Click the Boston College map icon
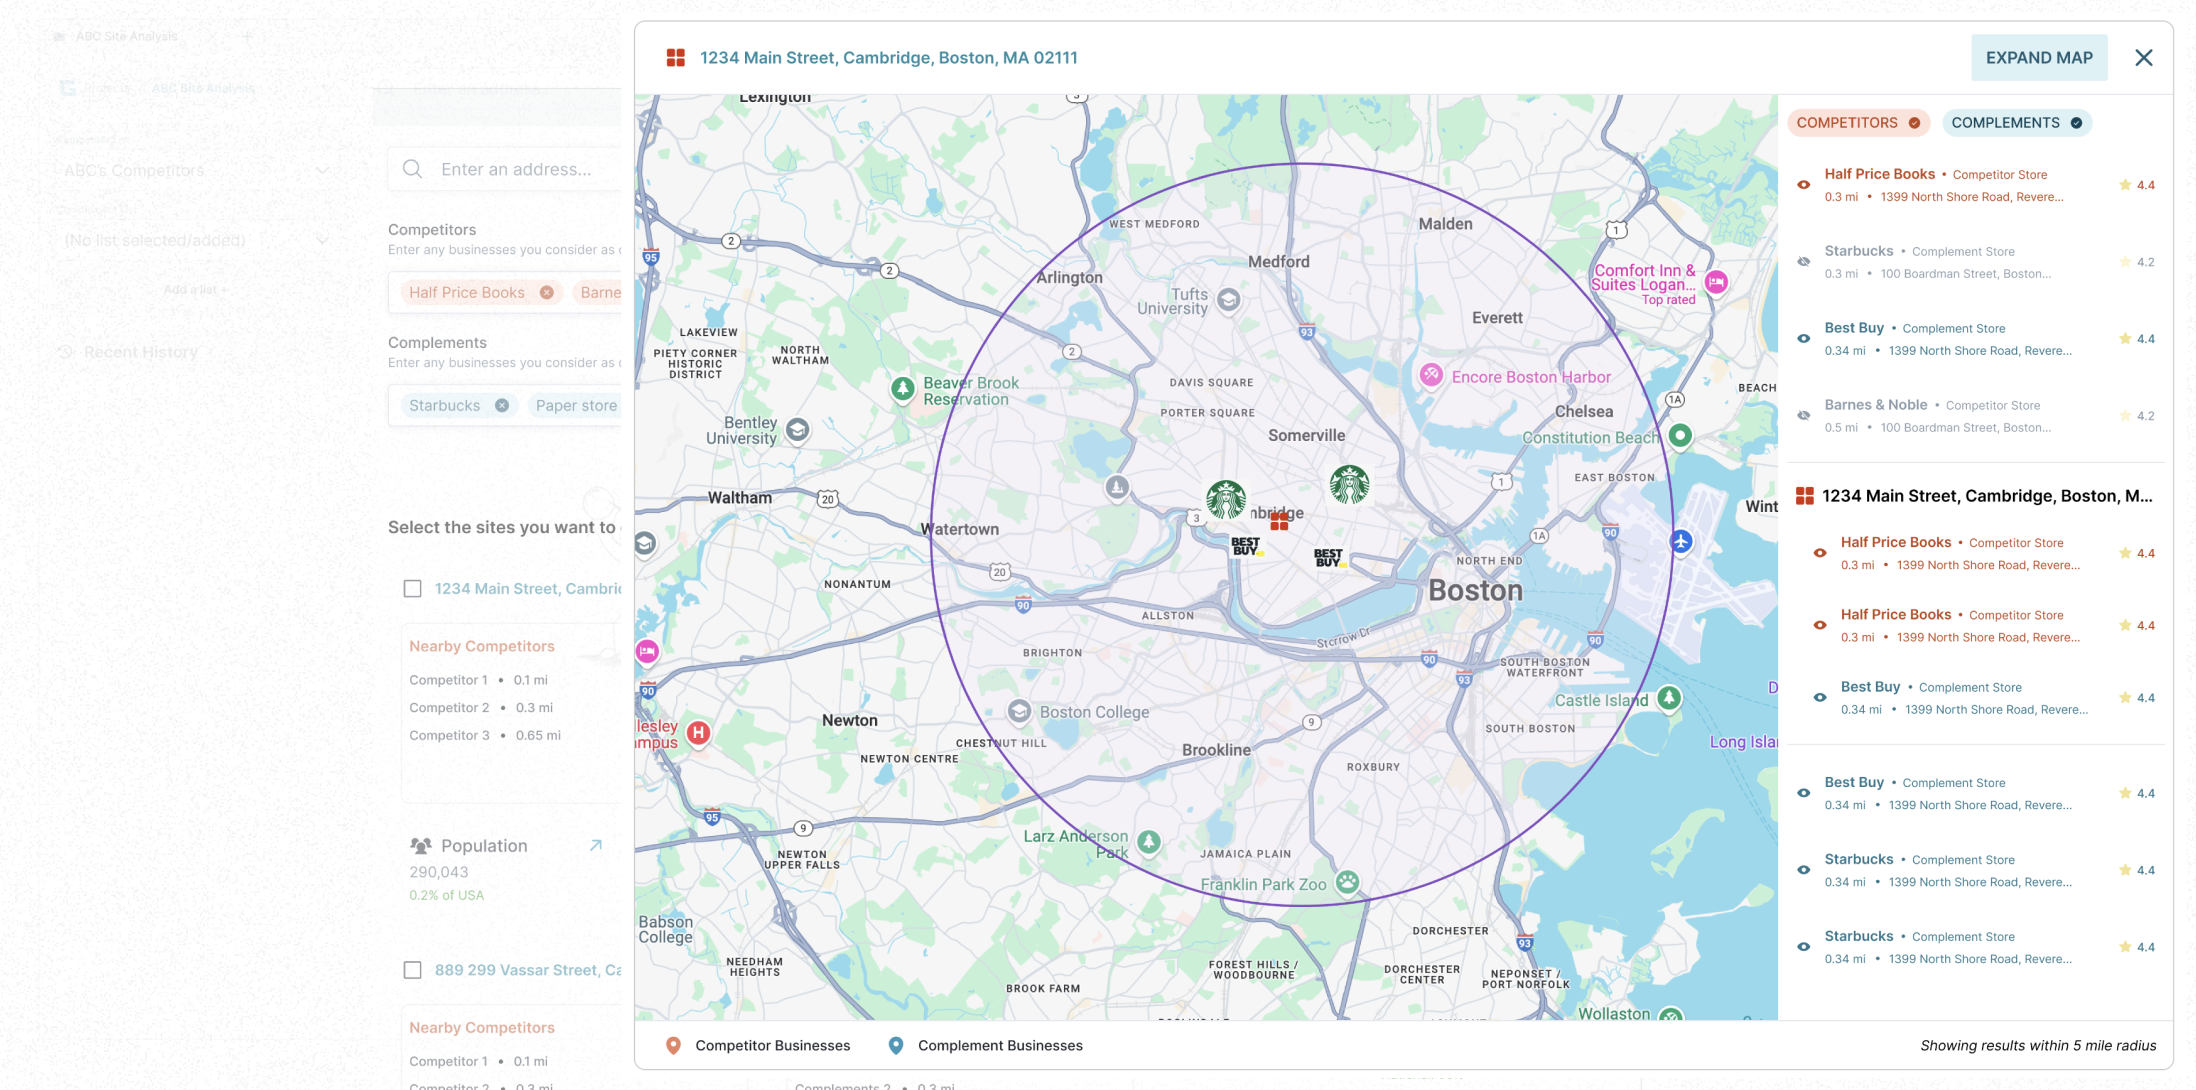 click(1019, 711)
